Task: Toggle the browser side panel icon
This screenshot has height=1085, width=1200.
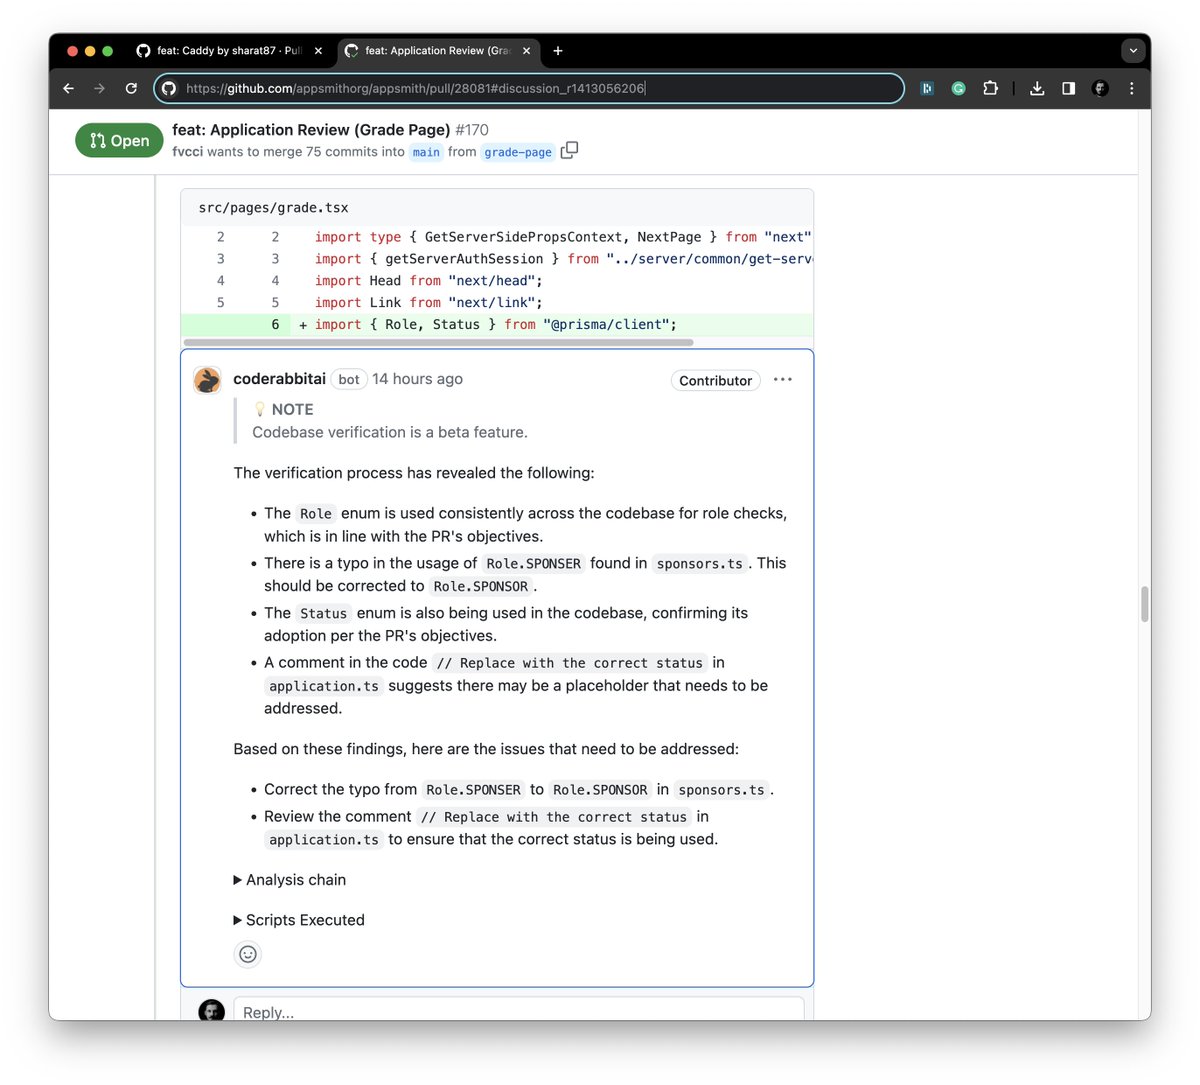Action: point(1068,88)
